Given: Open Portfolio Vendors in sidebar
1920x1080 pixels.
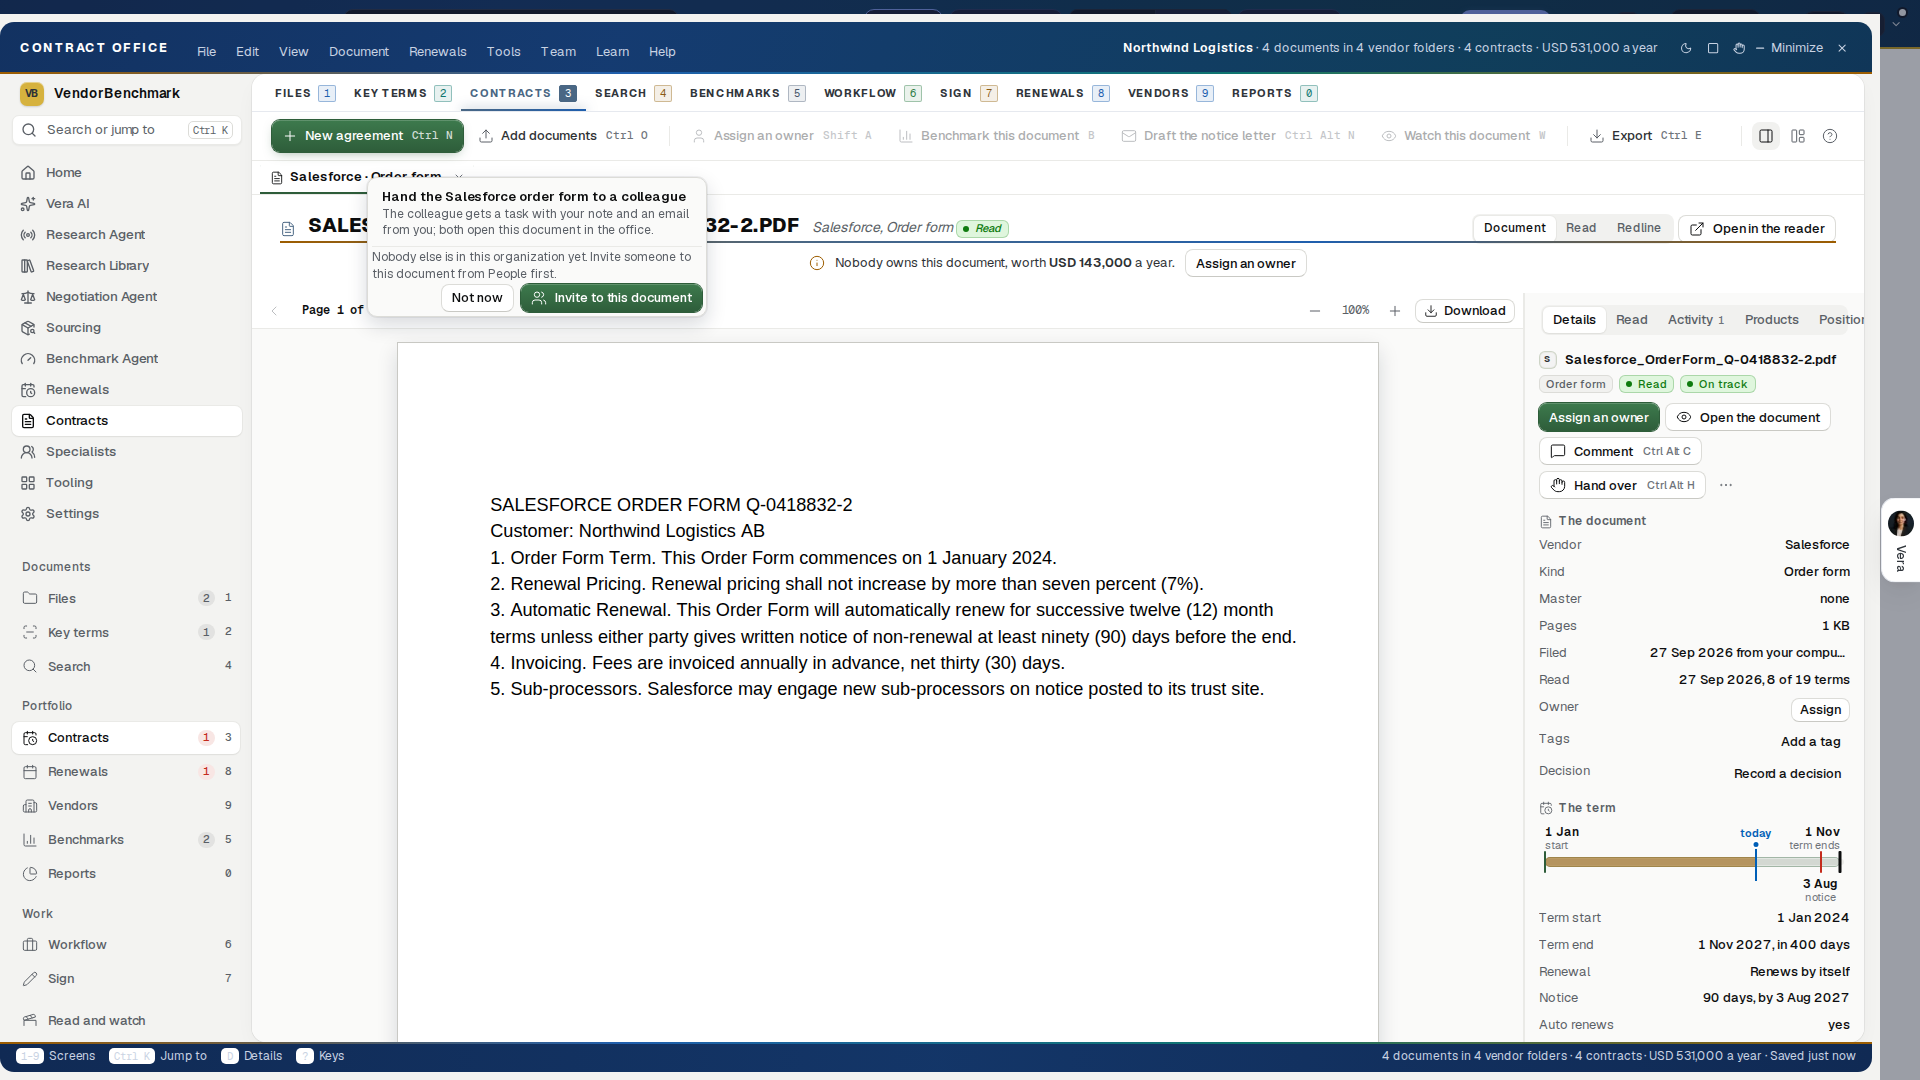Looking at the screenshot, I should tap(127, 806).
